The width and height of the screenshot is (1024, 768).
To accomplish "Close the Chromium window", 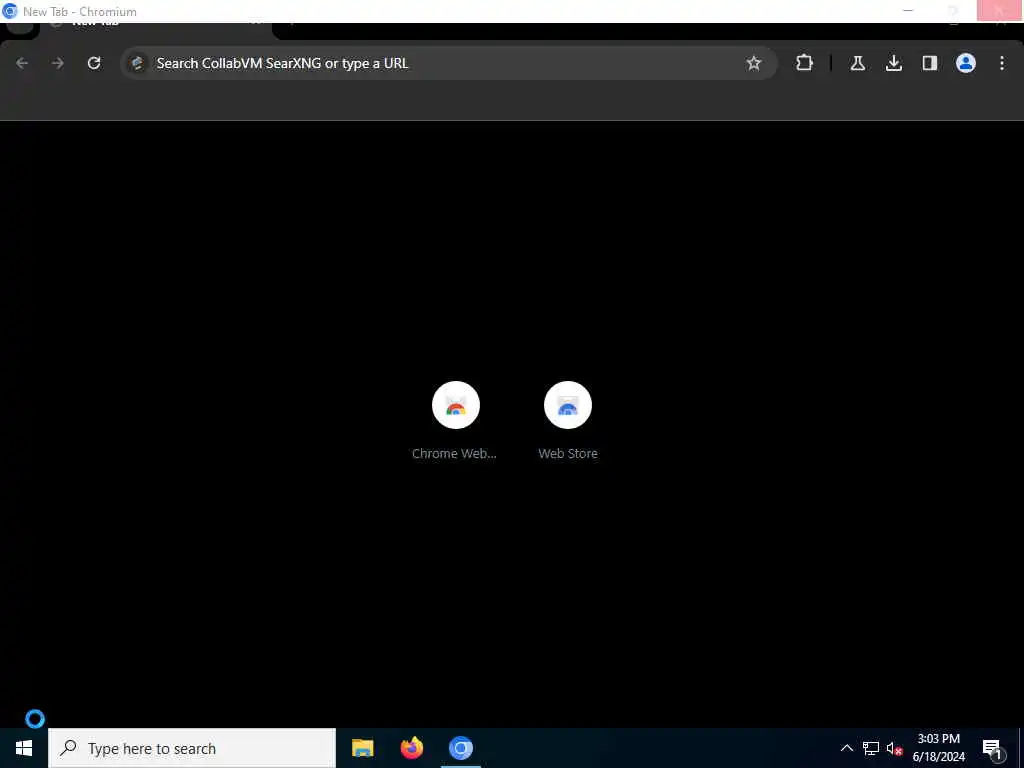I will [x=1000, y=10].
